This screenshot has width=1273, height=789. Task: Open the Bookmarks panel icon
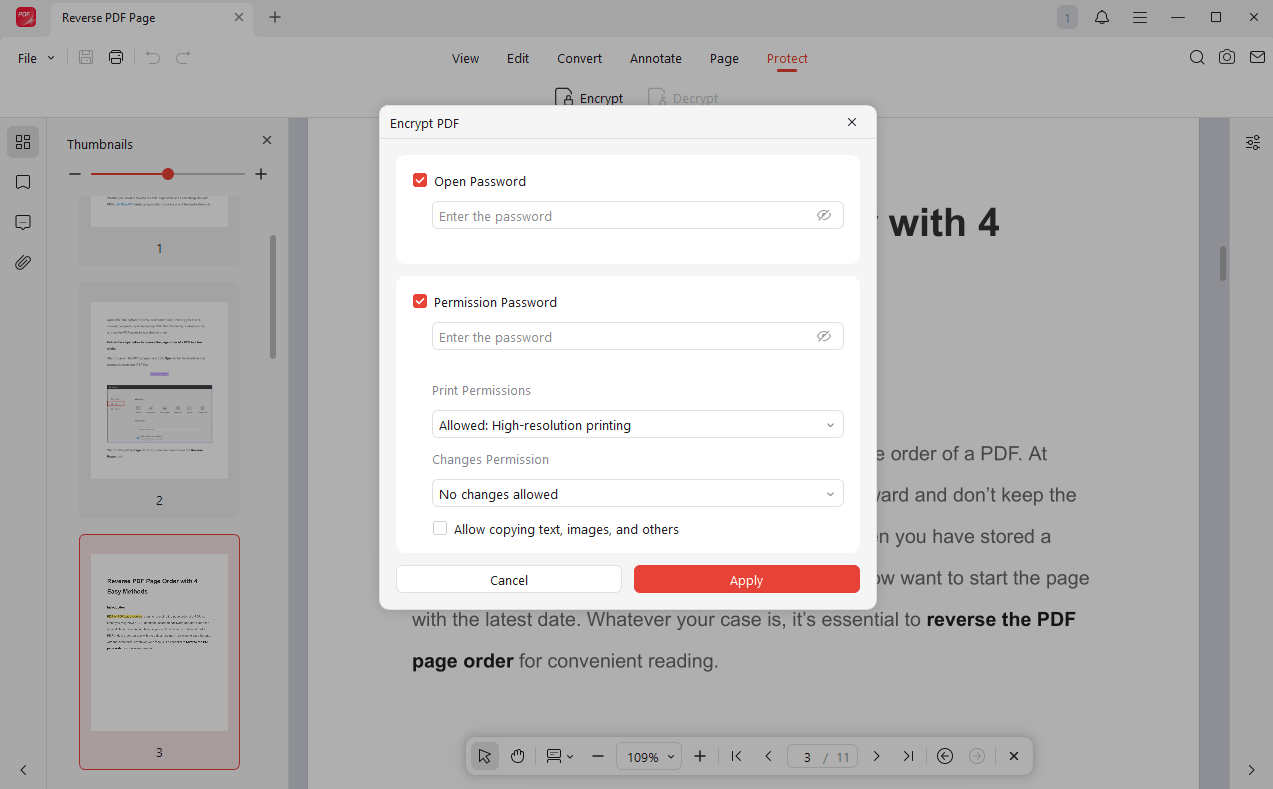point(23,182)
